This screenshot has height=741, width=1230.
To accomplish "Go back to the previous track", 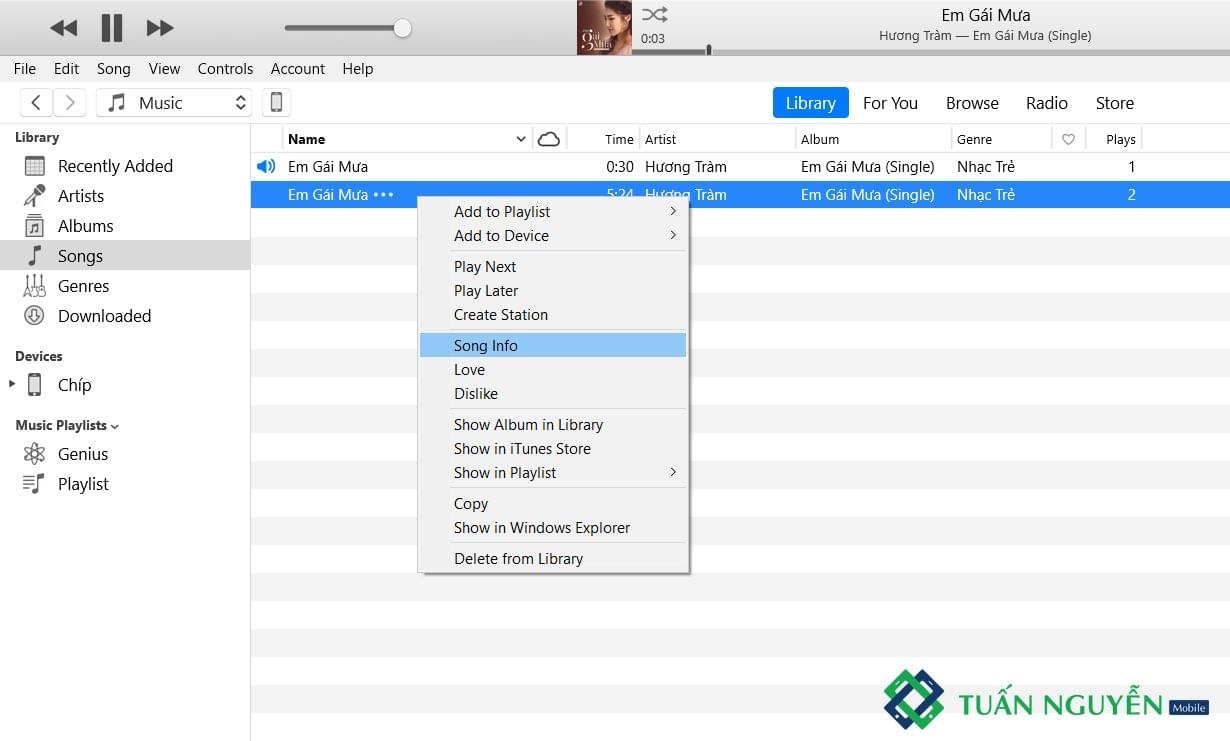I will (64, 28).
